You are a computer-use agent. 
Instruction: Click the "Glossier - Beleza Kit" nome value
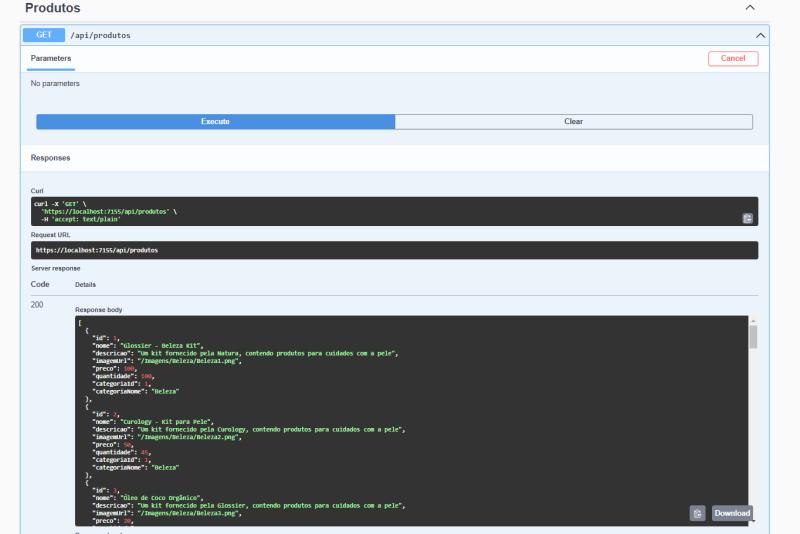pos(162,345)
